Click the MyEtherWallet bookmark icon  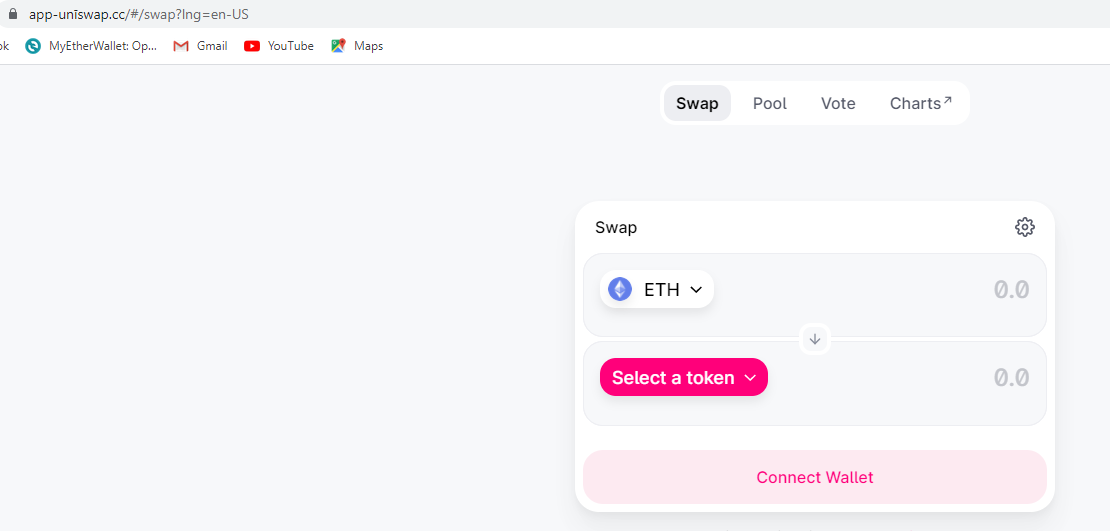click(33, 46)
